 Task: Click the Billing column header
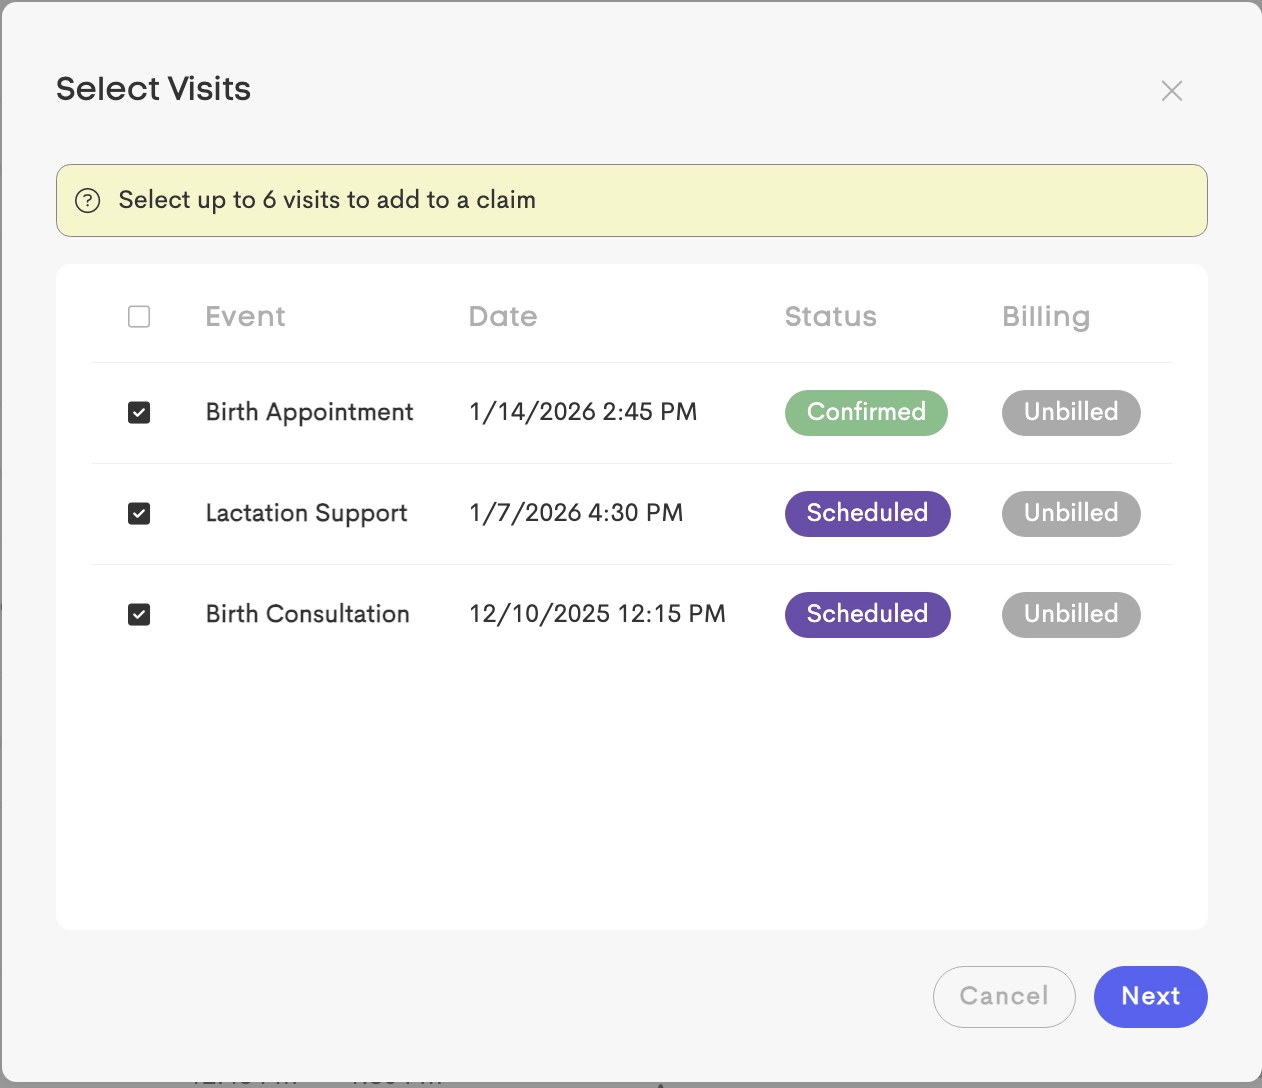[1045, 317]
